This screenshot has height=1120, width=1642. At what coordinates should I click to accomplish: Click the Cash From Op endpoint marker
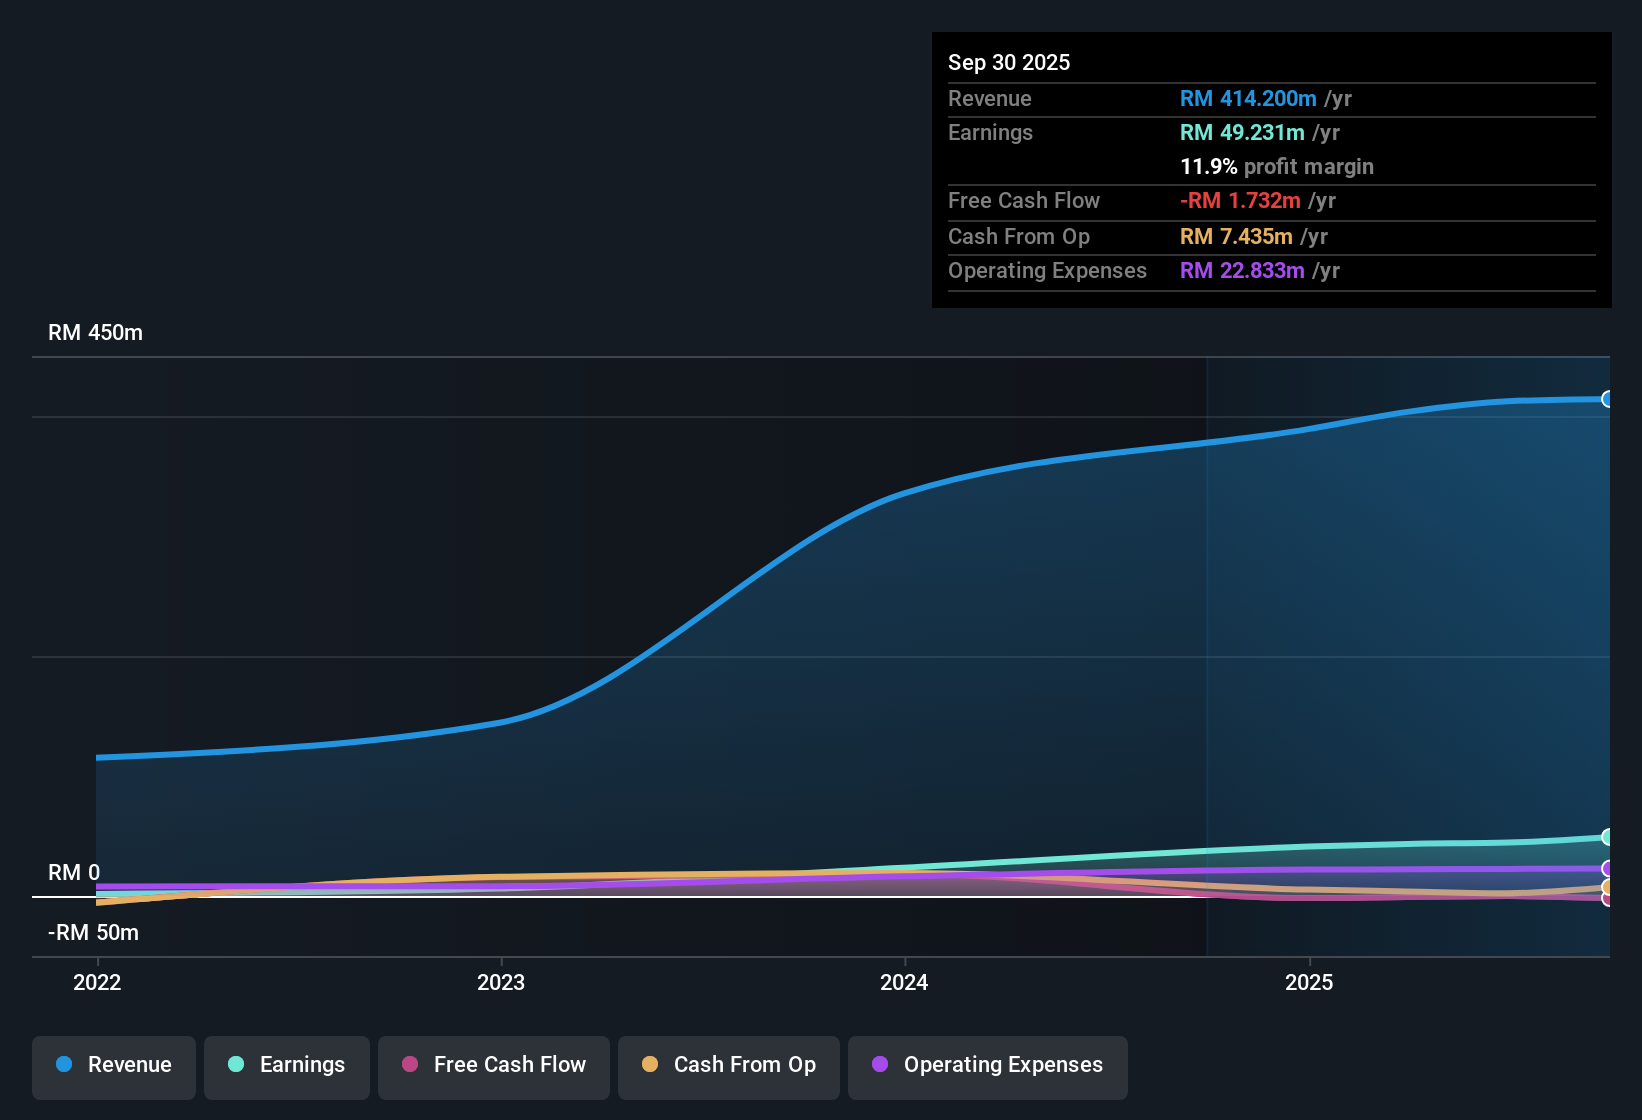pos(1608,886)
